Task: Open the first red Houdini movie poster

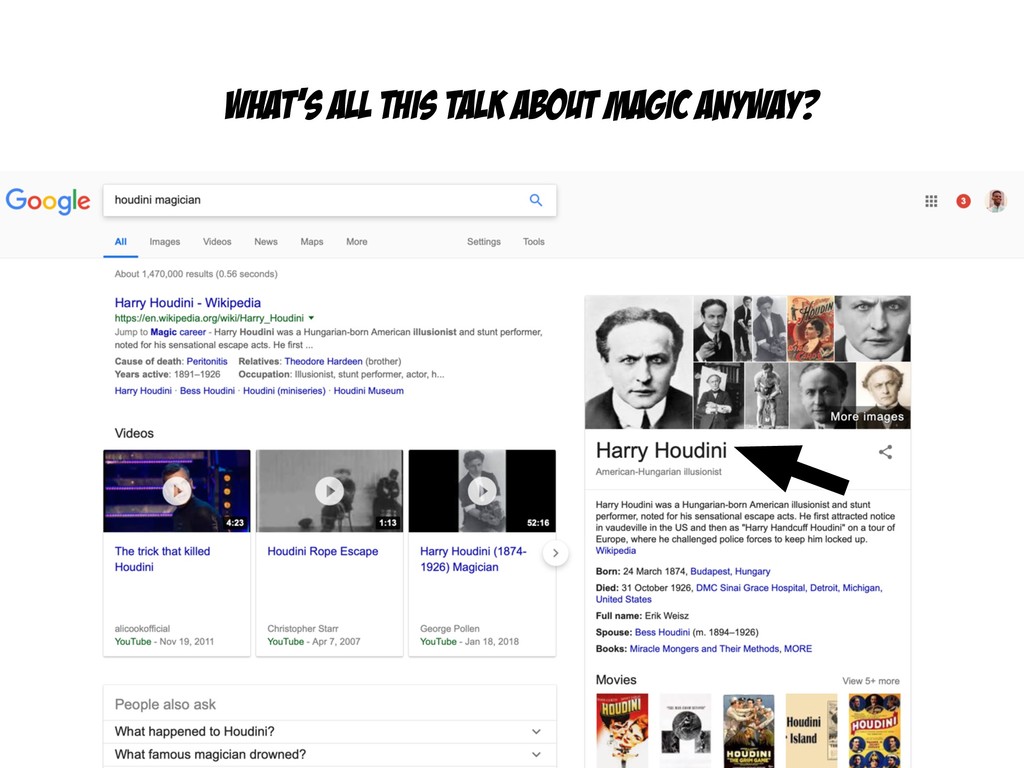Action: coord(622,731)
